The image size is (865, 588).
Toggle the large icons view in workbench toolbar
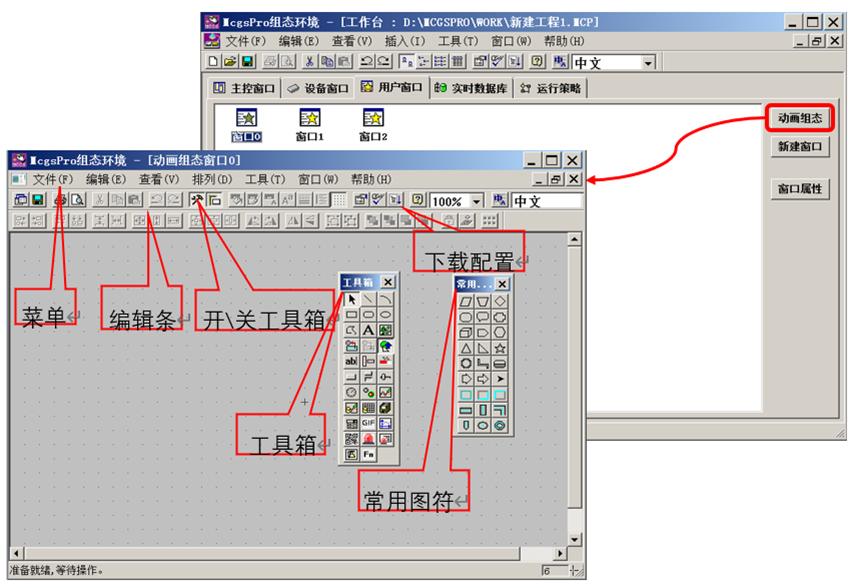[x=407, y=61]
